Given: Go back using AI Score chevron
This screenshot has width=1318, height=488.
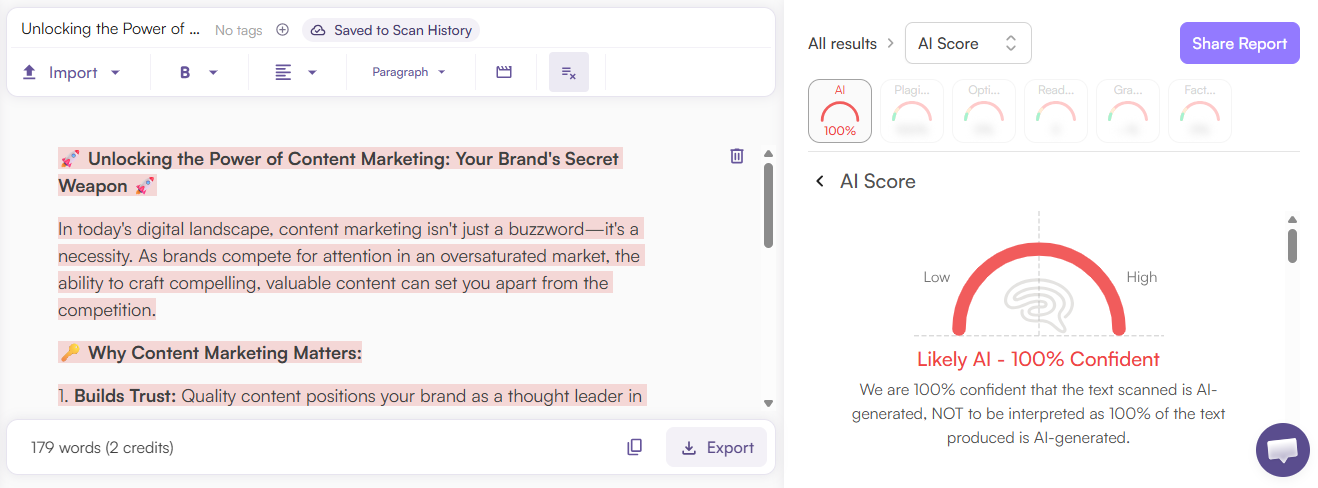Looking at the screenshot, I should click(820, 181).
